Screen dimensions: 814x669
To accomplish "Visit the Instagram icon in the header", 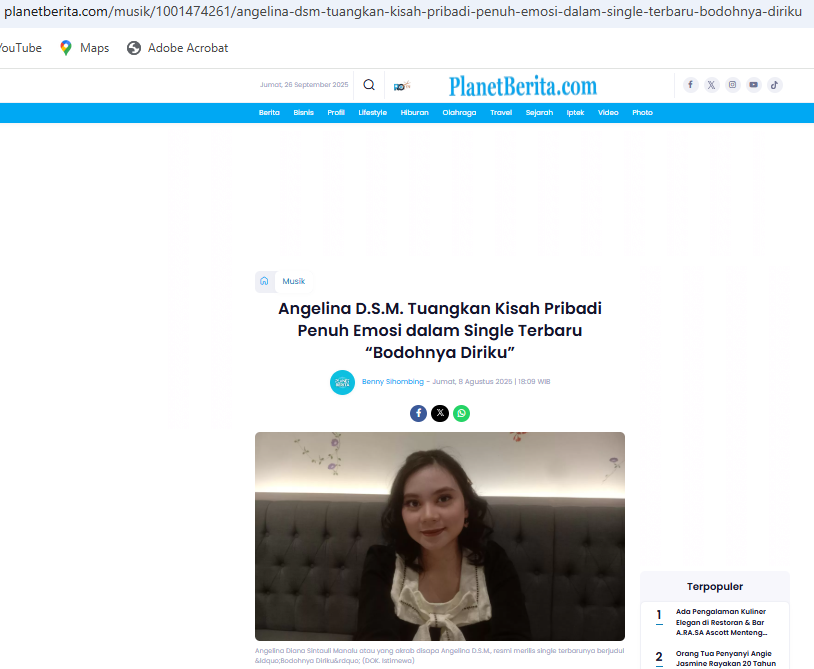I will point(732,85).
